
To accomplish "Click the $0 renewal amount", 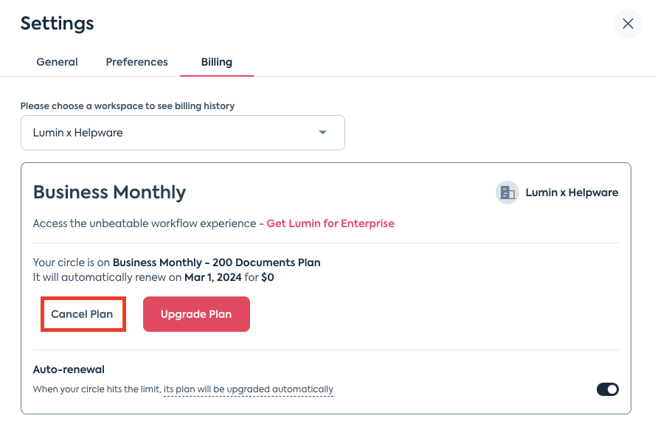I will point(267,277).
